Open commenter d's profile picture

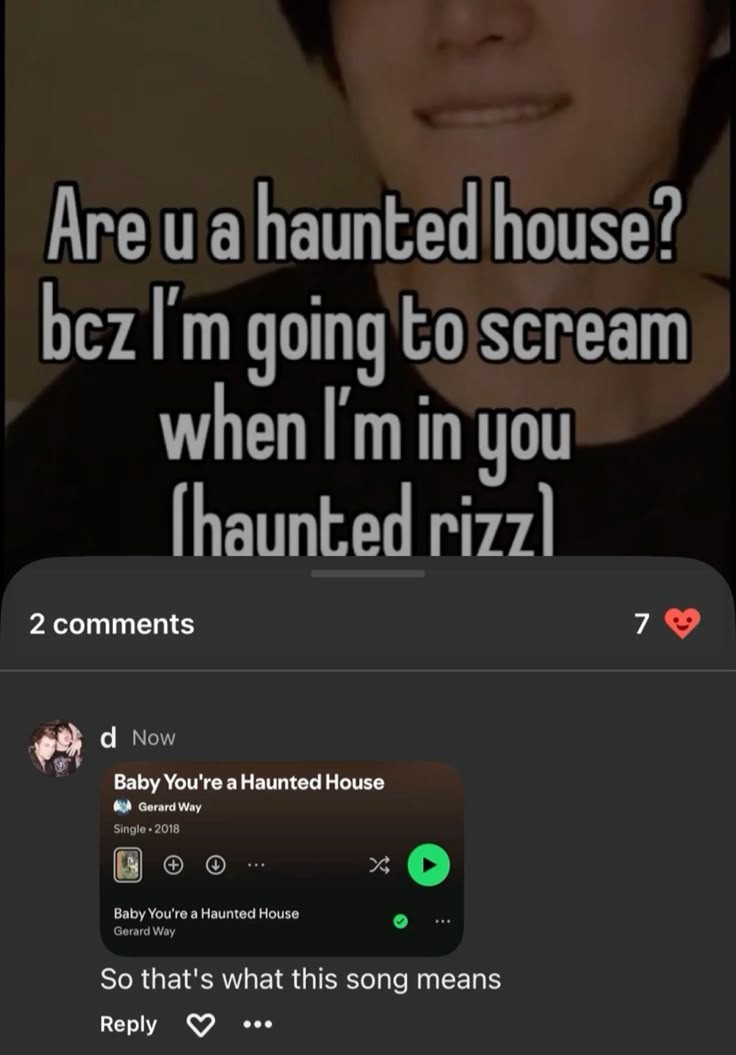[x=56, y=748]
